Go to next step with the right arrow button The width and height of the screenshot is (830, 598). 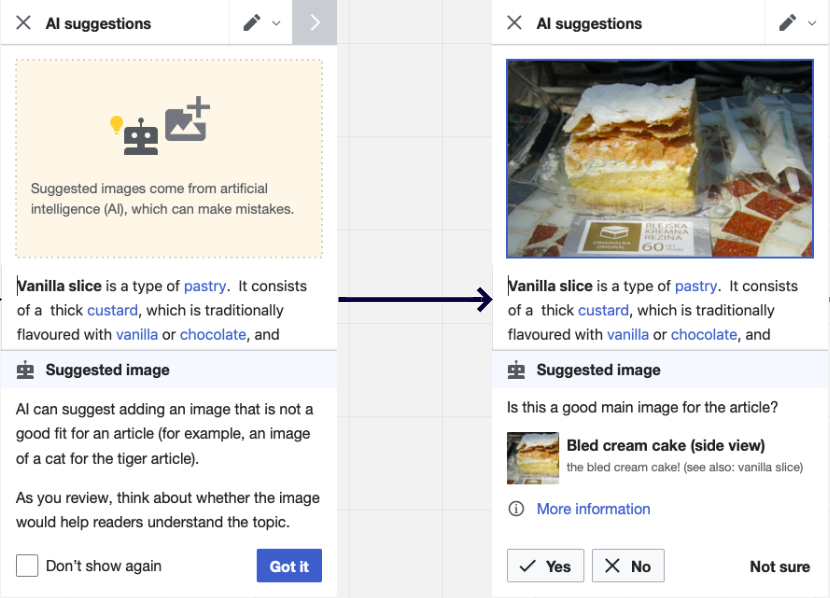tap(314, 22)
